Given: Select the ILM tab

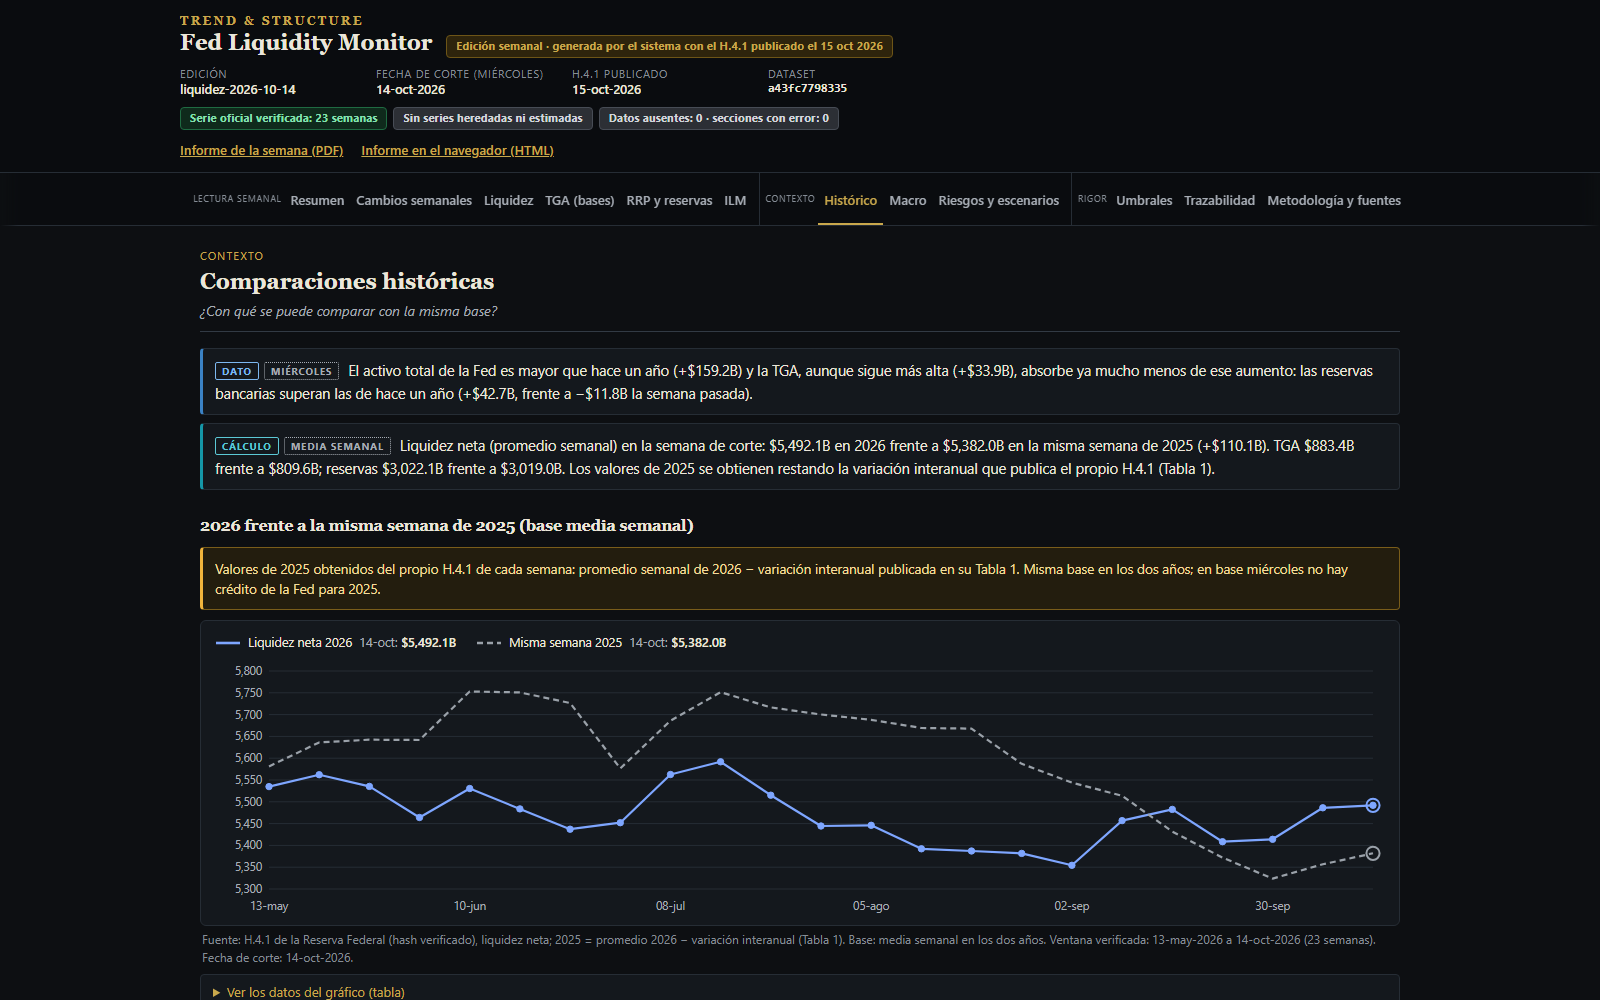Looking at the screenshot, I should (735, 200).
